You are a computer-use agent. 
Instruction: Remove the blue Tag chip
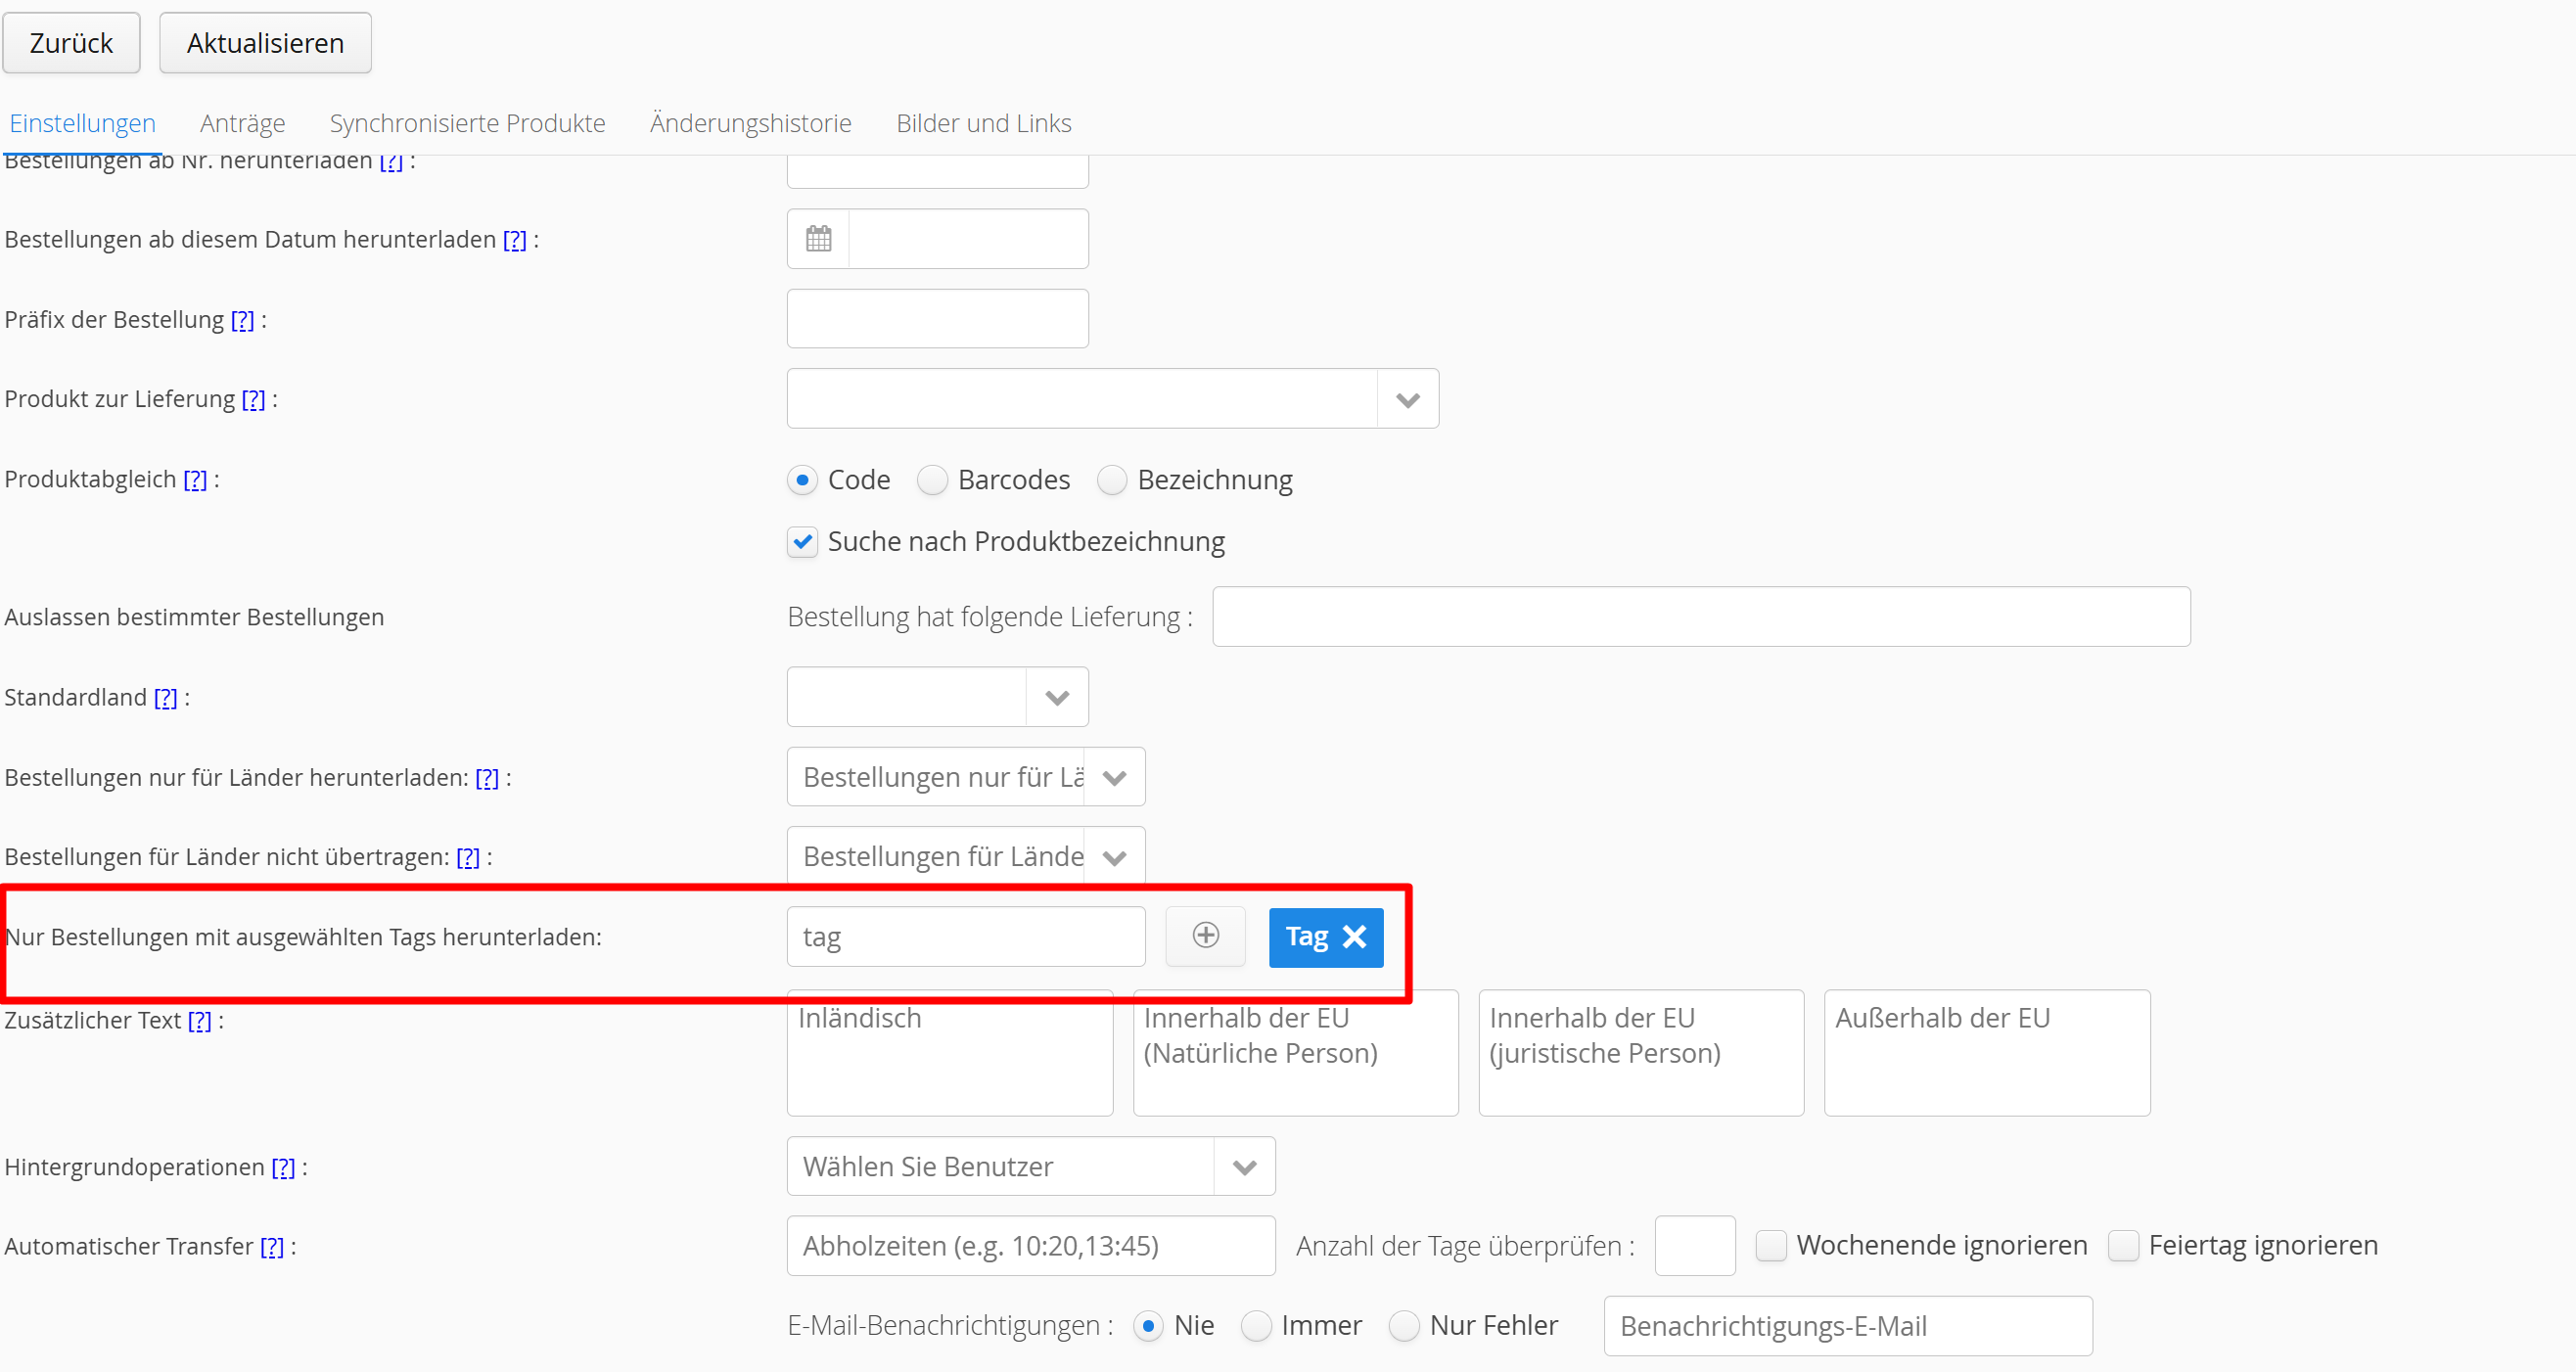1354,937
